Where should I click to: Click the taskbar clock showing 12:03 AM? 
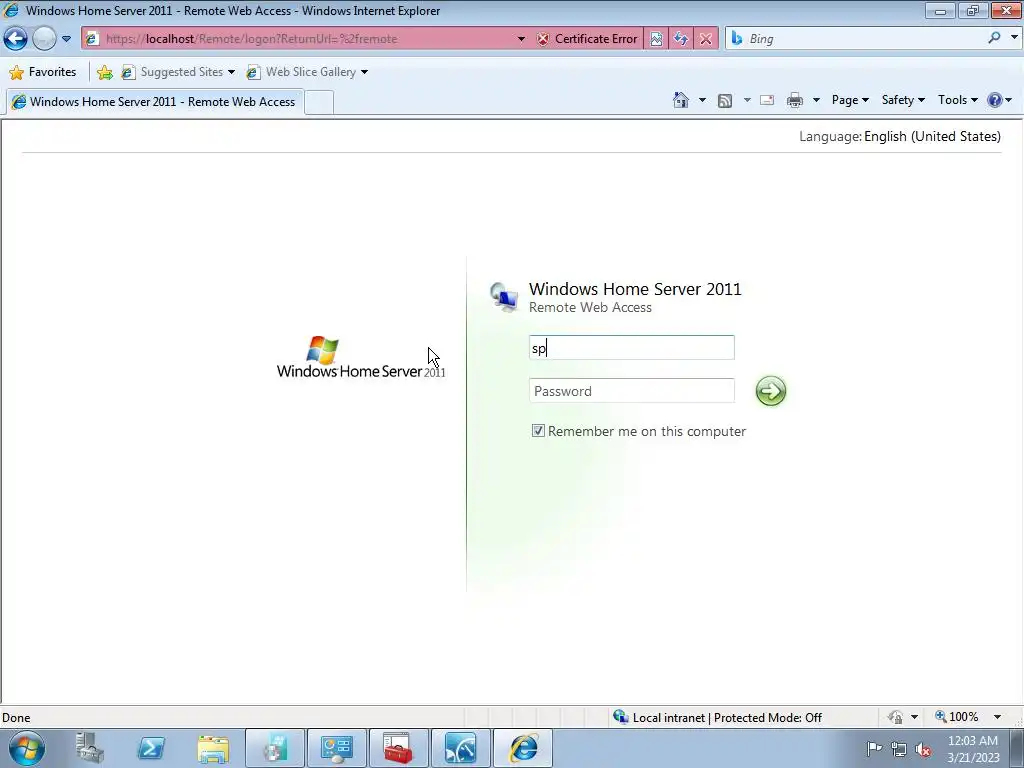point(973,749)
